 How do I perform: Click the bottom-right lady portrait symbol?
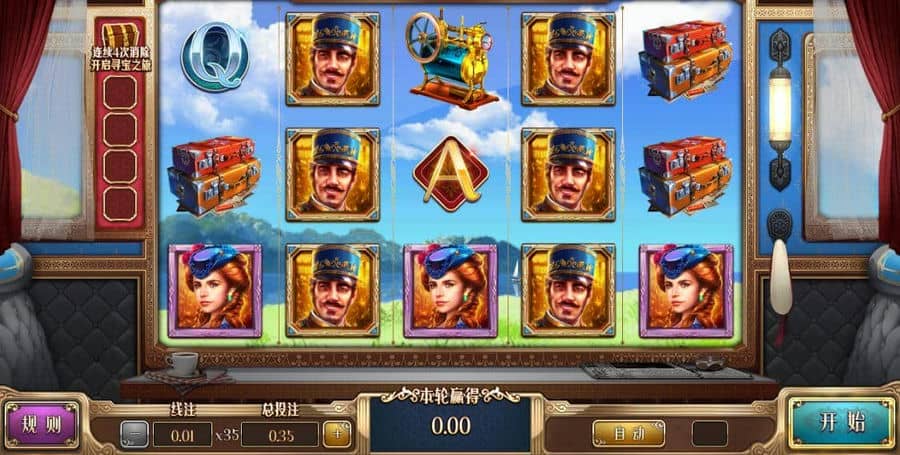pos(686,290)
